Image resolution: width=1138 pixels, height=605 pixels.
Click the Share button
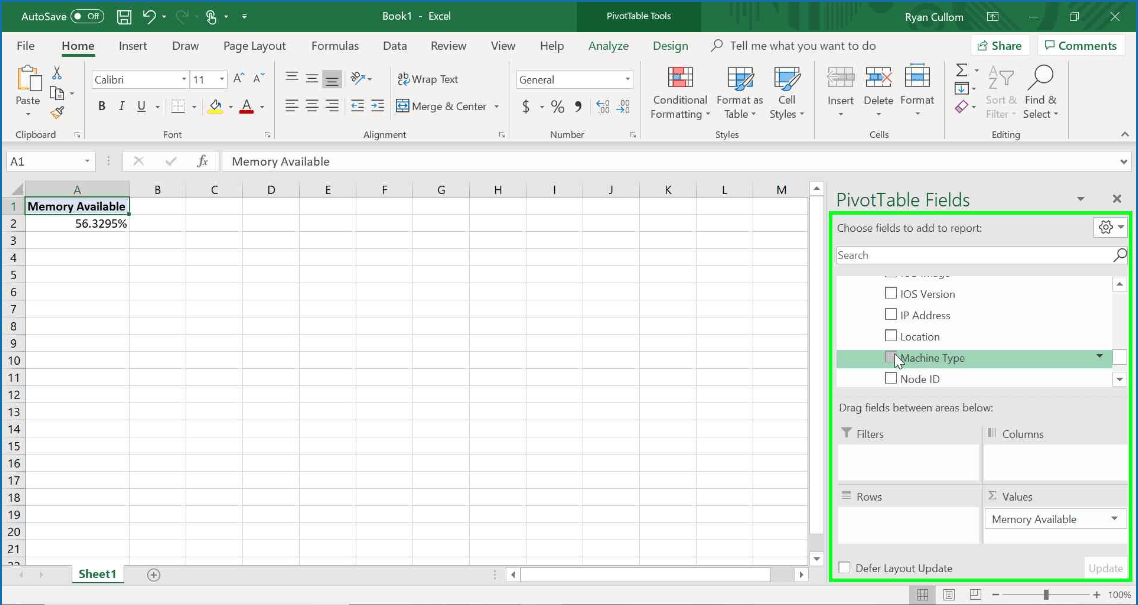(x=999, y=46)
